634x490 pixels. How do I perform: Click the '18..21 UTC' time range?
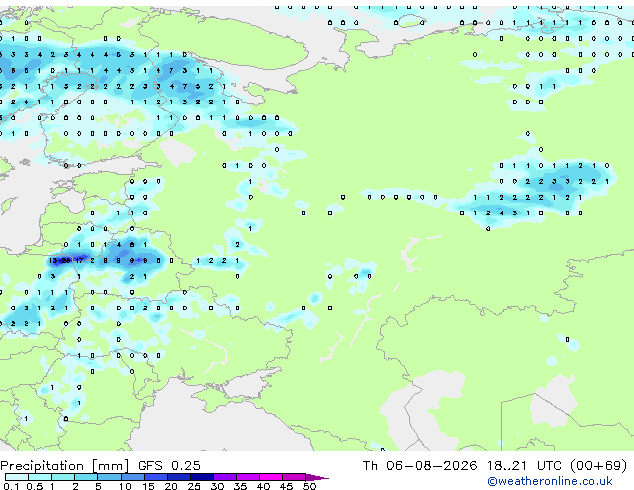[x=524, y=466]
